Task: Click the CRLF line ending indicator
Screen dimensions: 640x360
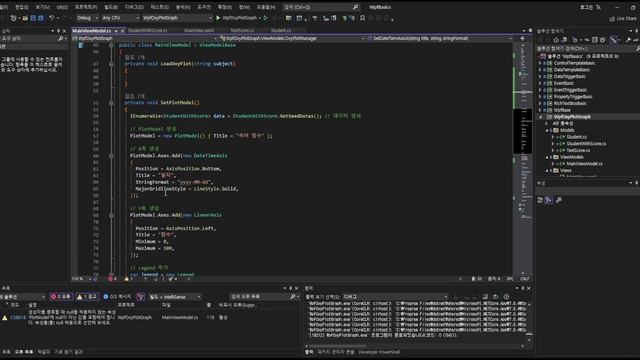Action: click(524, 279)
